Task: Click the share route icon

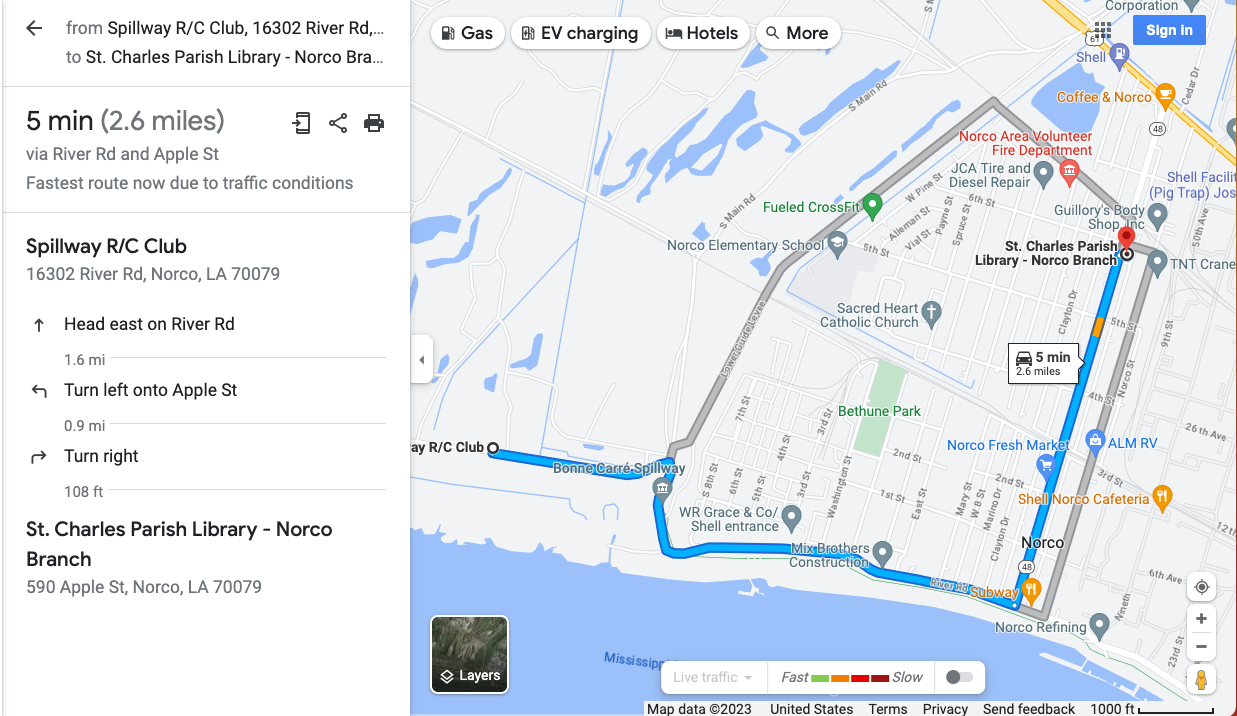Action: [338, 123]
